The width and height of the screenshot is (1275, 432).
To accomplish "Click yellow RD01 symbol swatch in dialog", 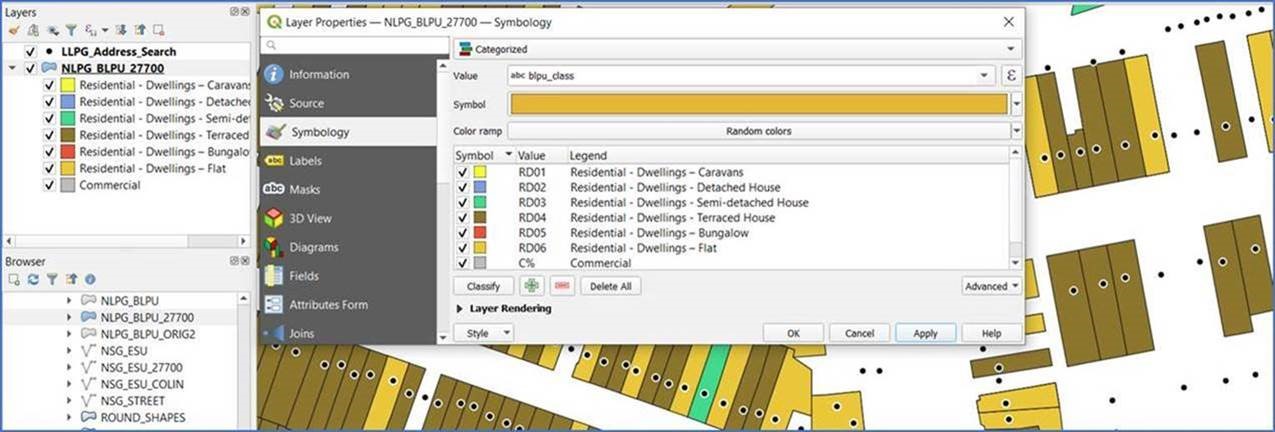I will 479,172.
